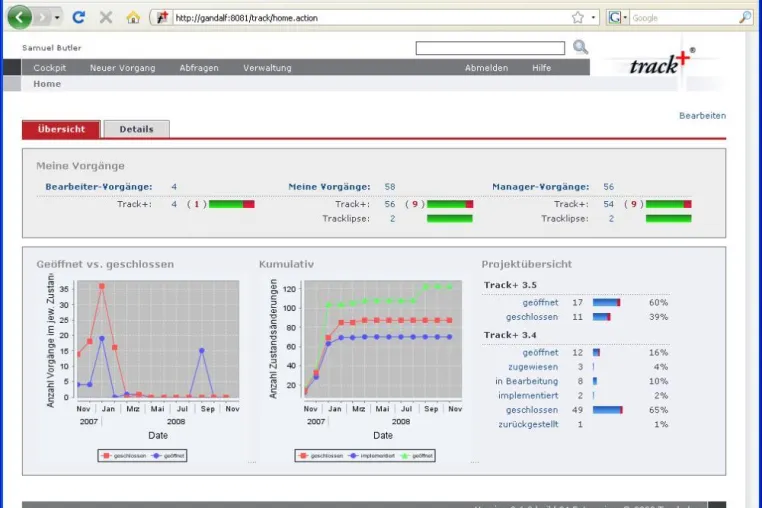The image size is (762, 508).
Task: Click the 60% bar for Track+ 3.5 geöffnet
Action: [x=606, y=302]
